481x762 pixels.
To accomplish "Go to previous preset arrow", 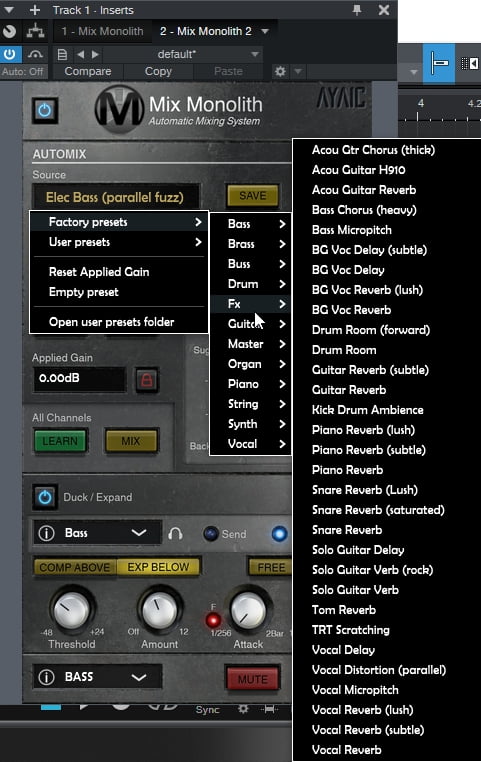I will click(81, 54).
